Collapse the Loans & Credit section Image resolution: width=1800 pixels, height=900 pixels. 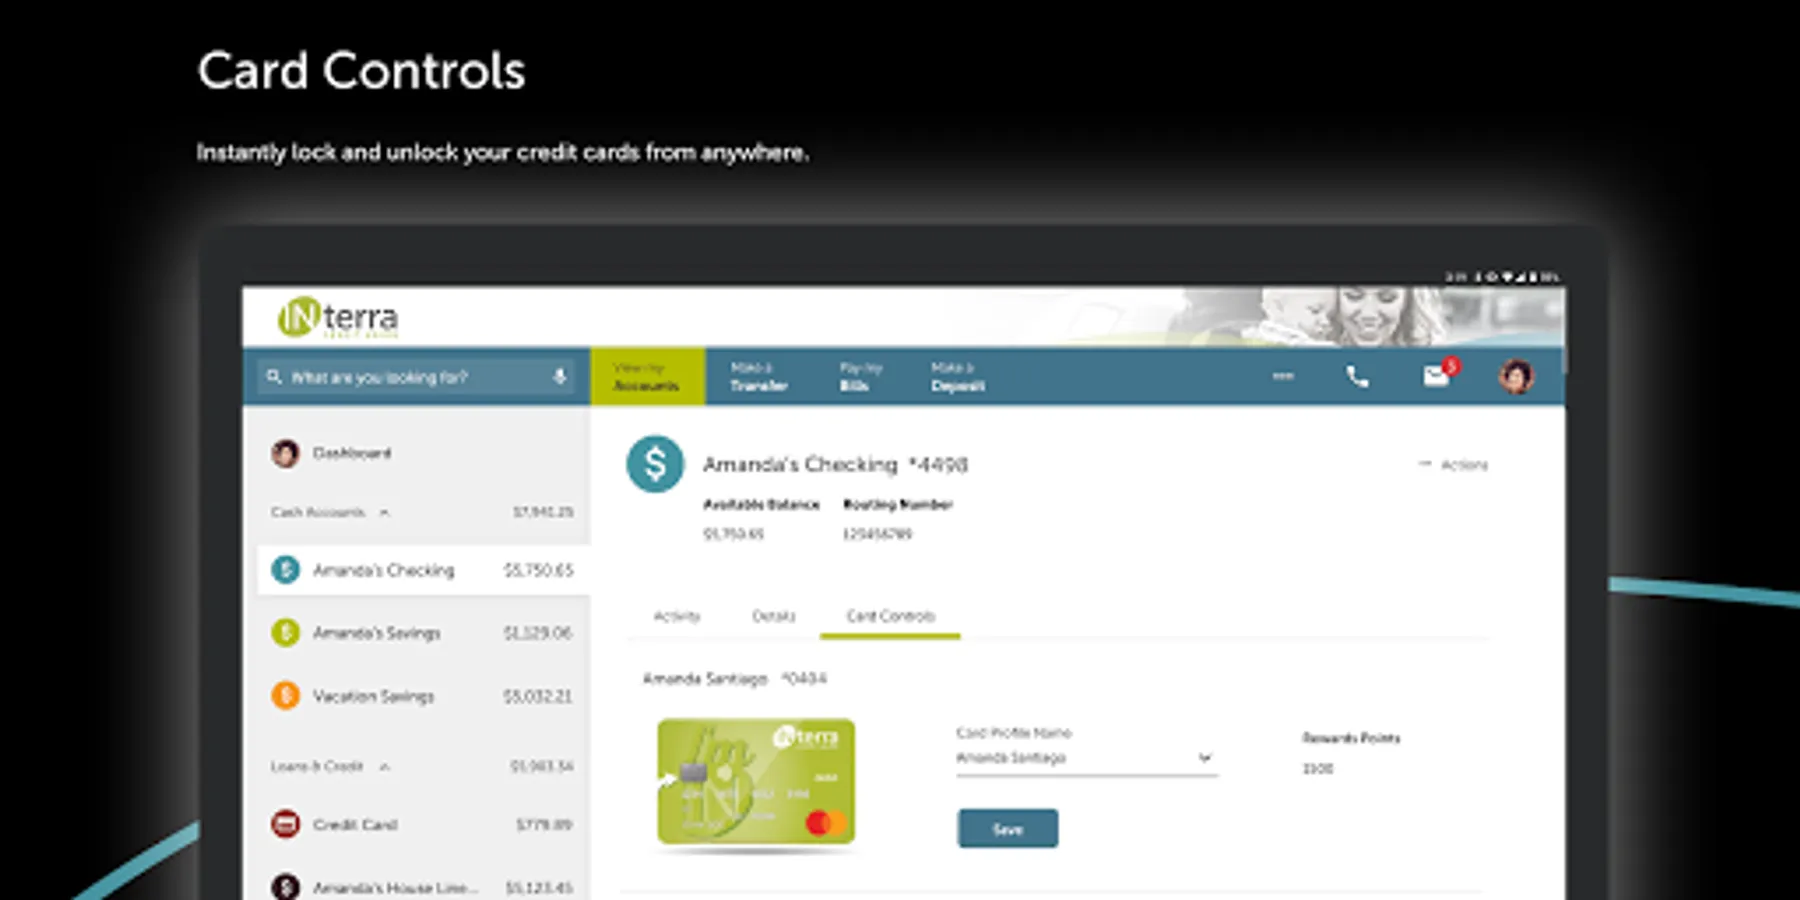384,767
